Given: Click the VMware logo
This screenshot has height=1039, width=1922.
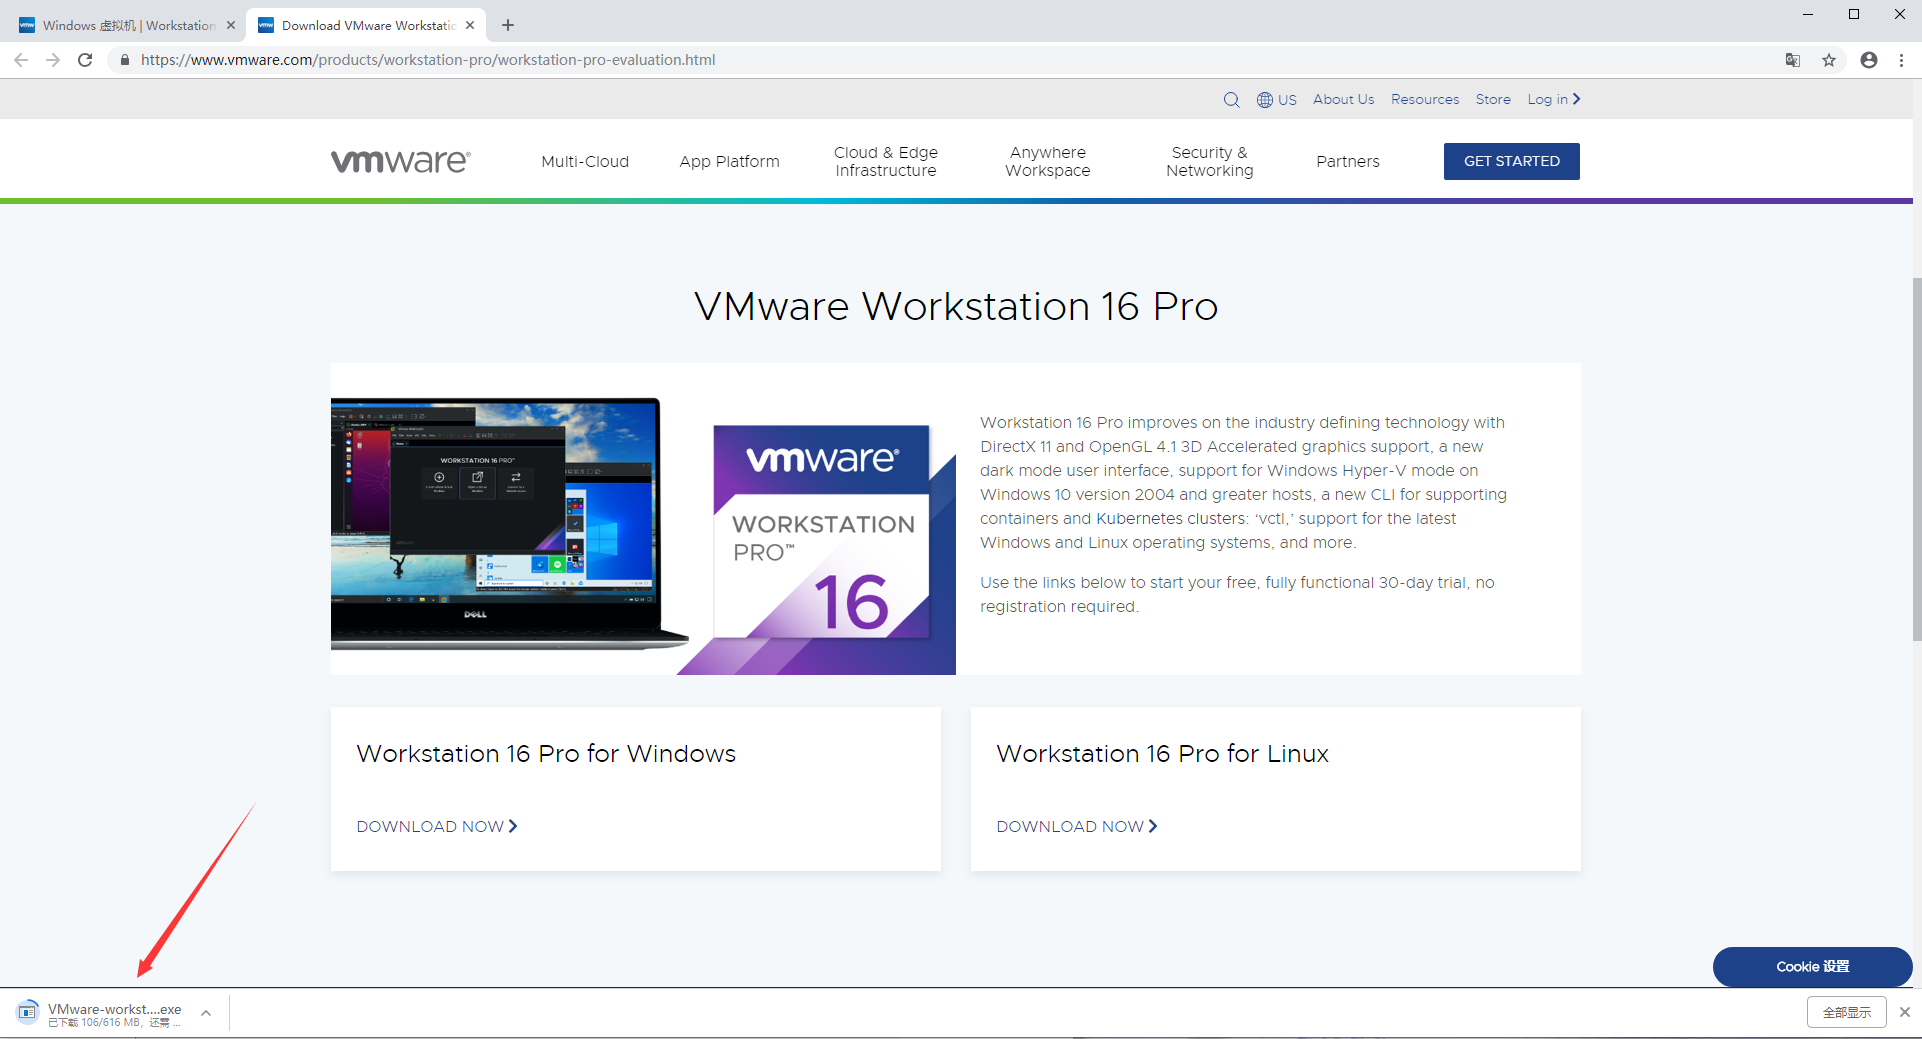Looking at the screenshot, I should click(400, 161).
